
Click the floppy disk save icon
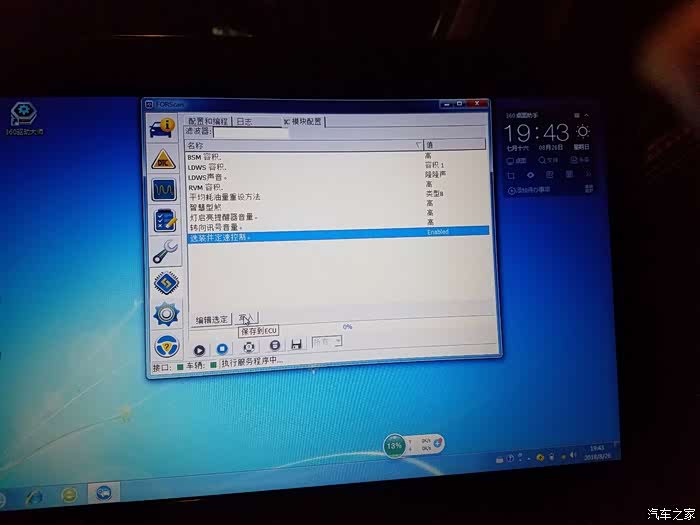[x=296, y=344]
